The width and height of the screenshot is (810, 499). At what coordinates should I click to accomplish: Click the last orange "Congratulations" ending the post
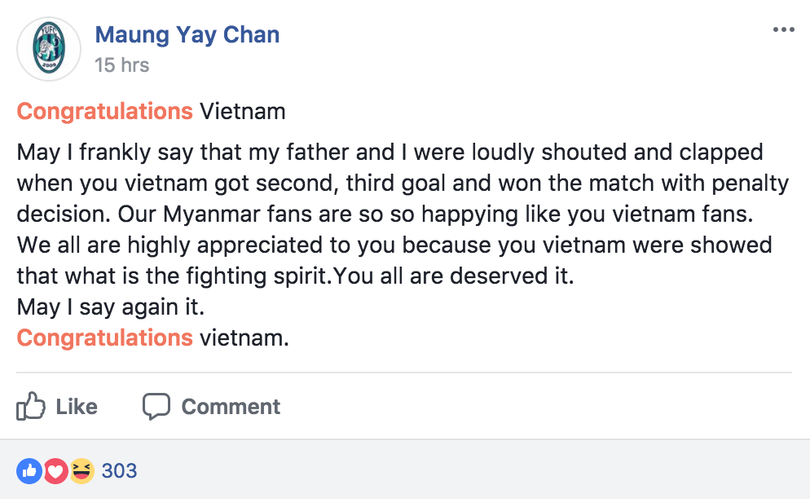tap(105, 338)
